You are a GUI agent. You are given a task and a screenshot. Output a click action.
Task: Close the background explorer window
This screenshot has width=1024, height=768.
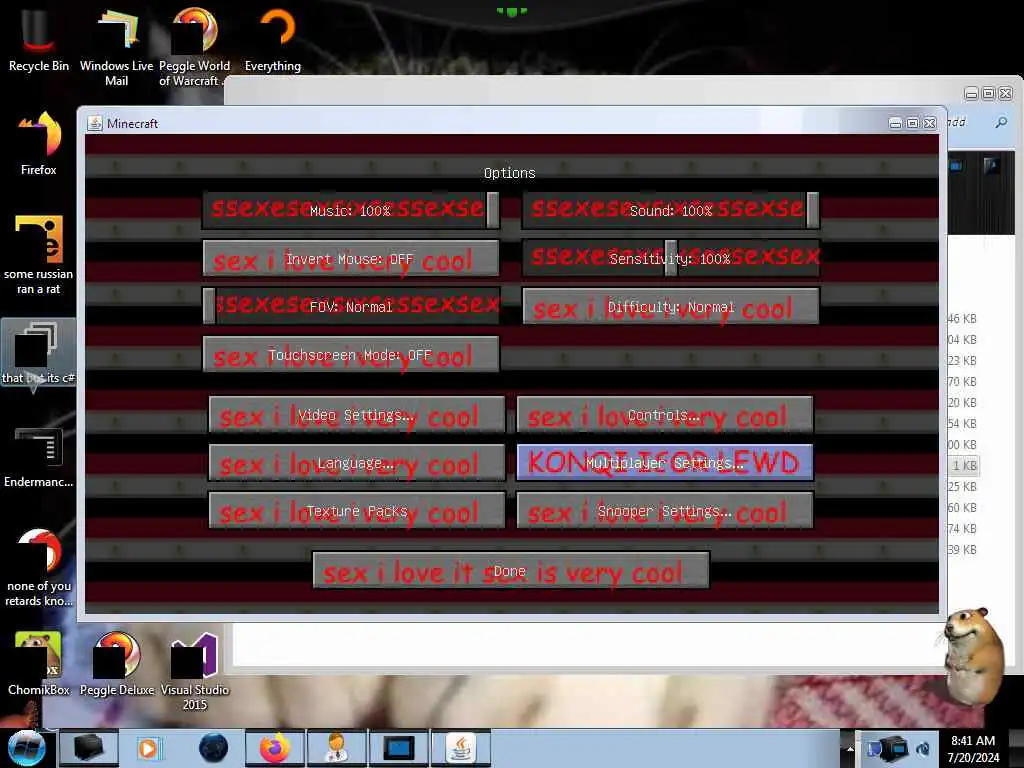(1006, 93)
